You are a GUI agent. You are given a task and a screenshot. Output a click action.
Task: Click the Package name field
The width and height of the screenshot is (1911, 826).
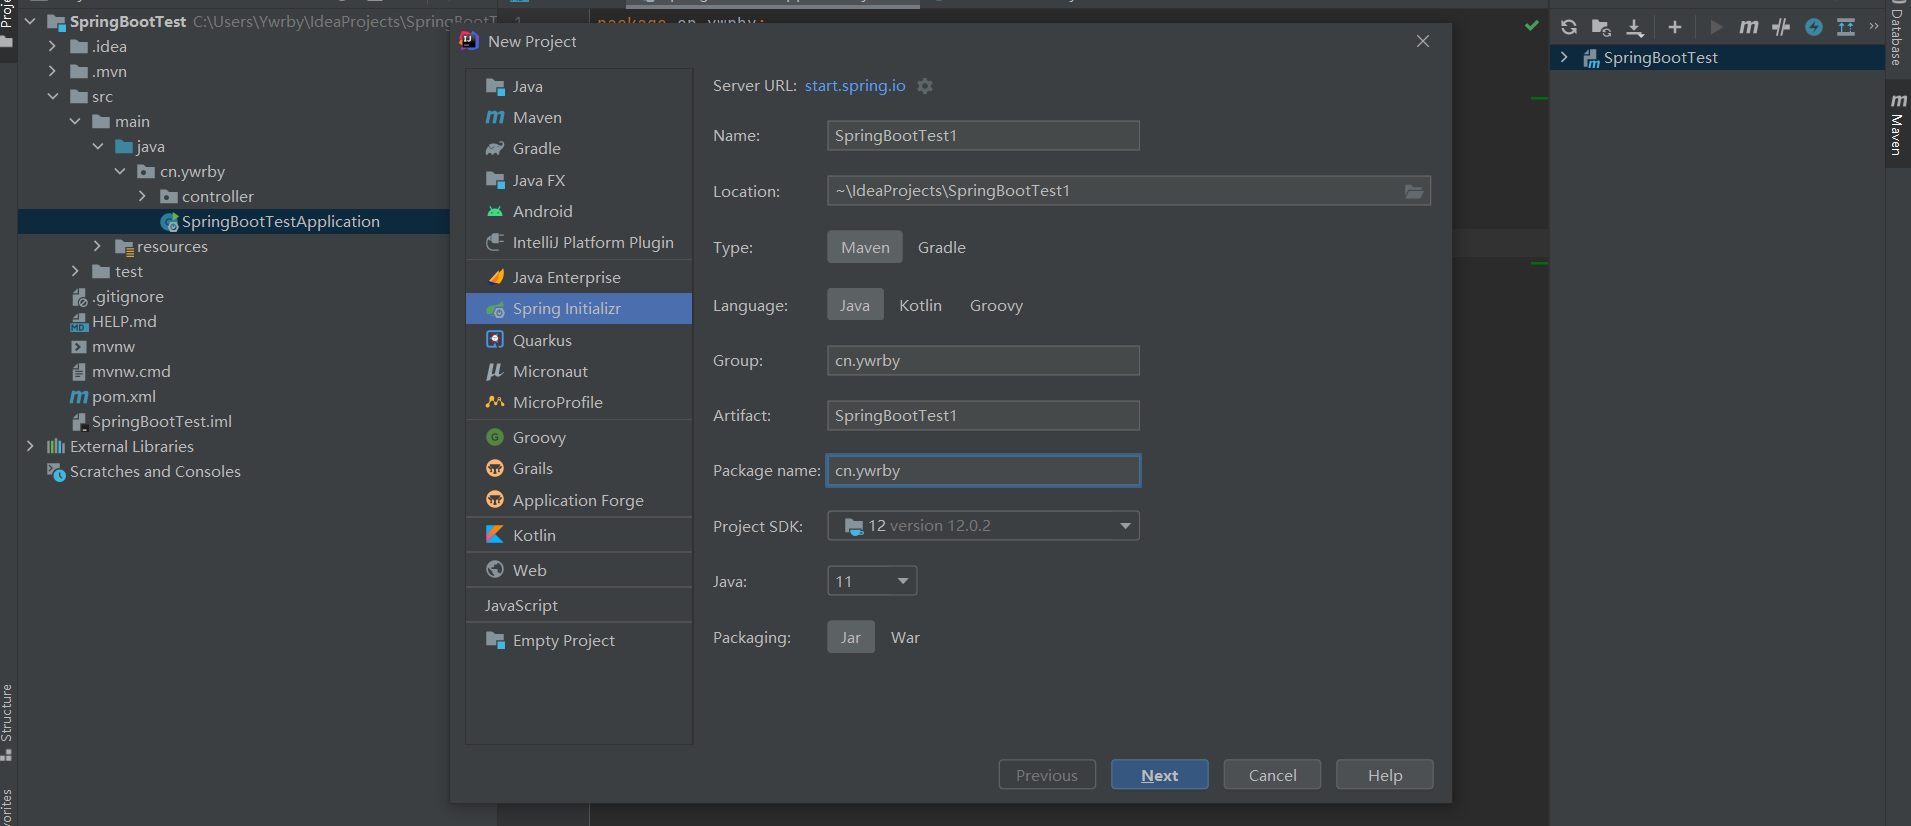click(983, 471)
